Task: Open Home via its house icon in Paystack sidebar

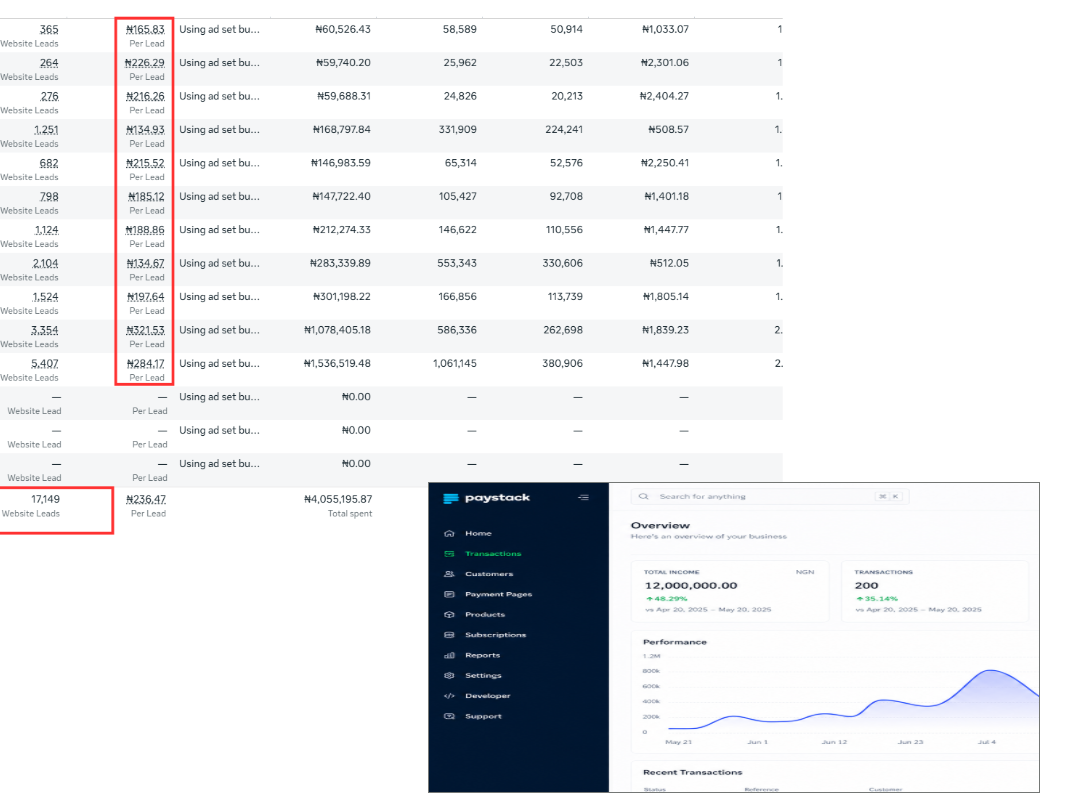Action: 449,533
